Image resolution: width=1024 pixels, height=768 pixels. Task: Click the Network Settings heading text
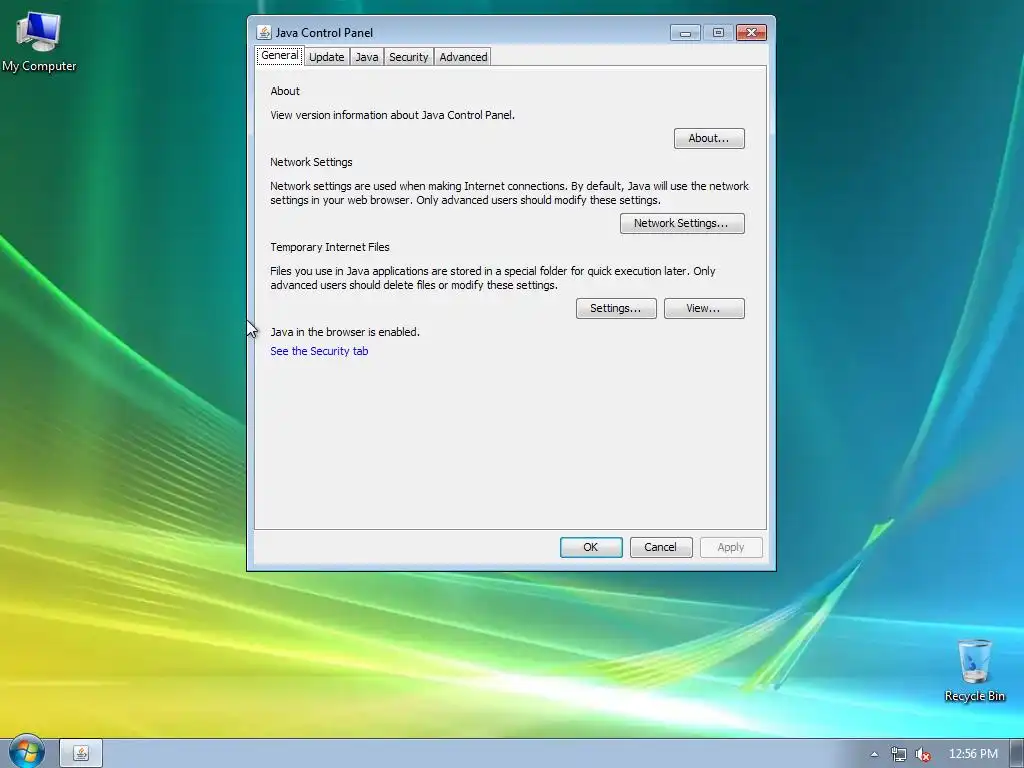click(x=311, y=162)
